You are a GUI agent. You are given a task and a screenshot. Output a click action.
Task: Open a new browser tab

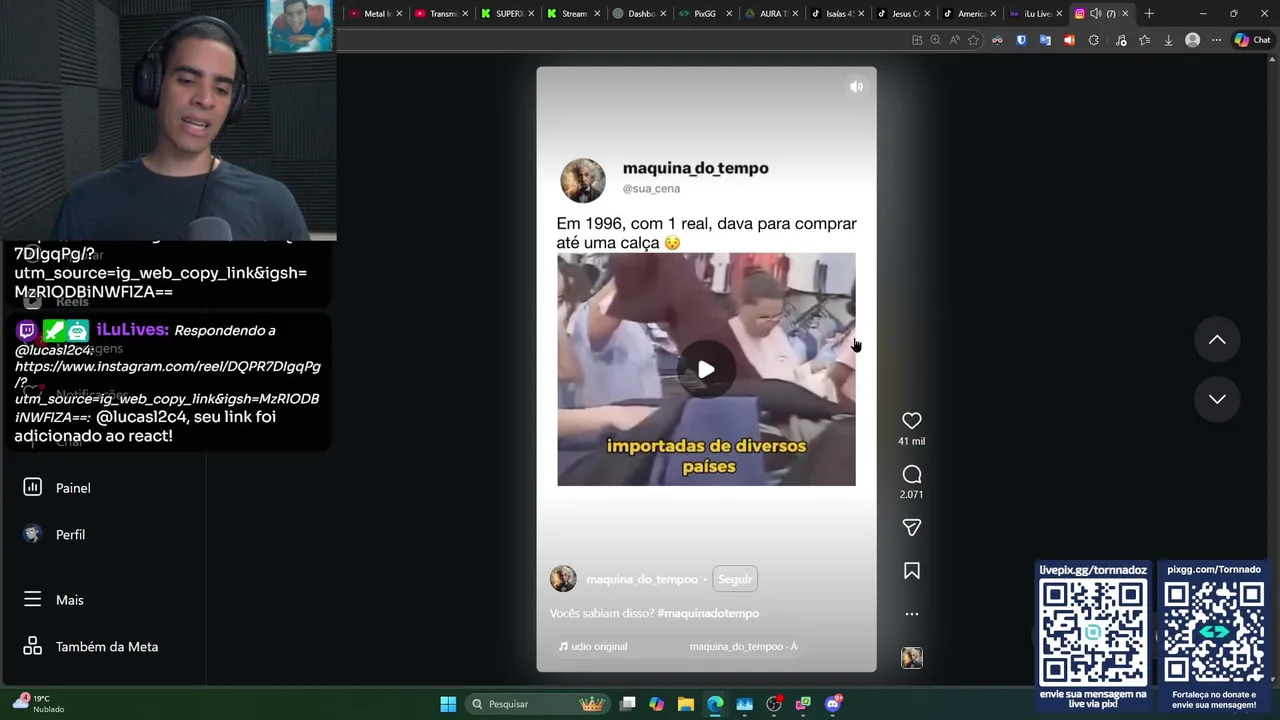coord(1149,14)
